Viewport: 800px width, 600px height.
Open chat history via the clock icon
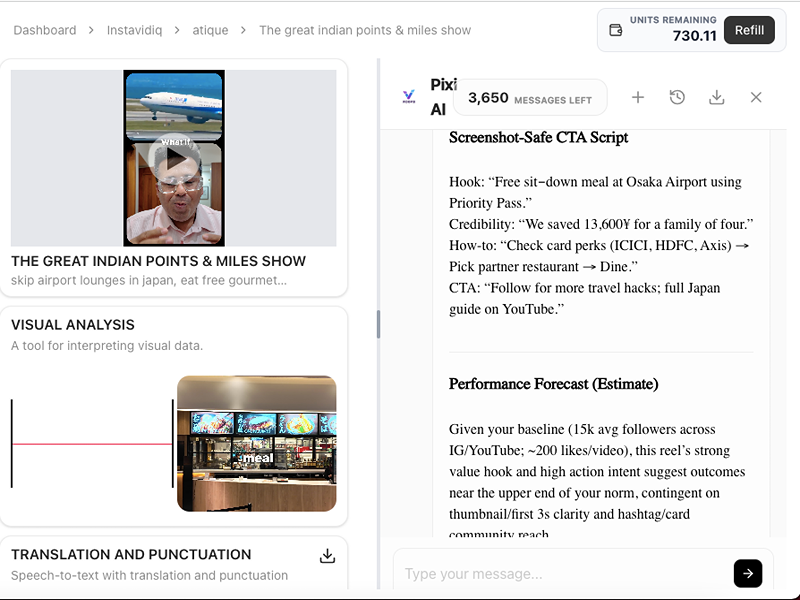[677, 97]
